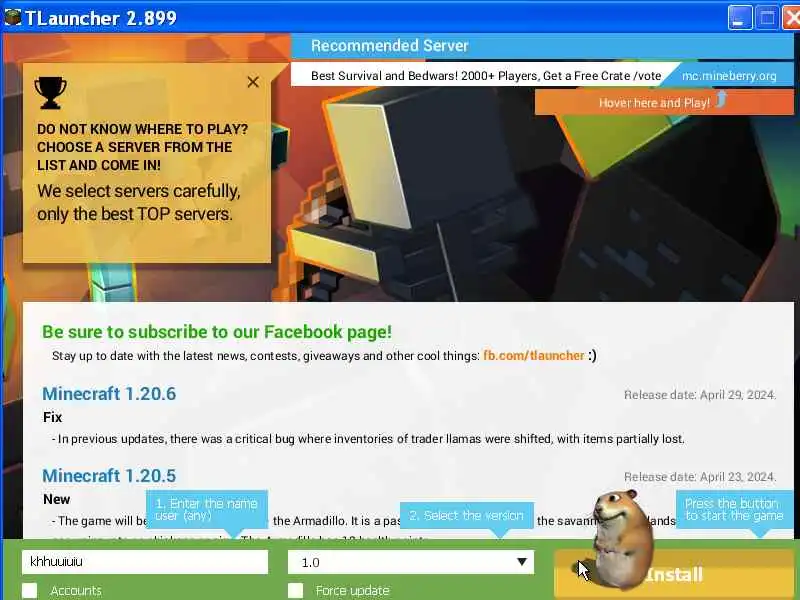Click the Install button
Image resolution: width=800 pixels, height=600 pixels.
click(x=673, y=574)
